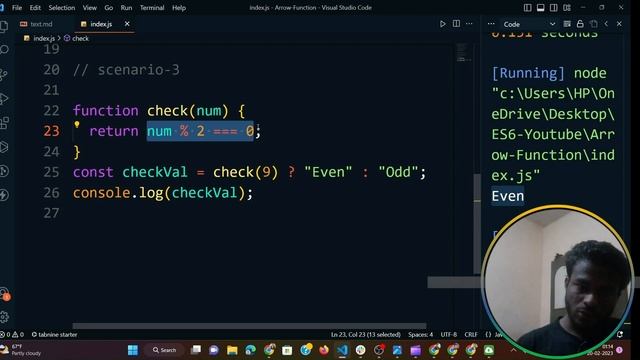Click the taskbar Search box

coord(164,350)
